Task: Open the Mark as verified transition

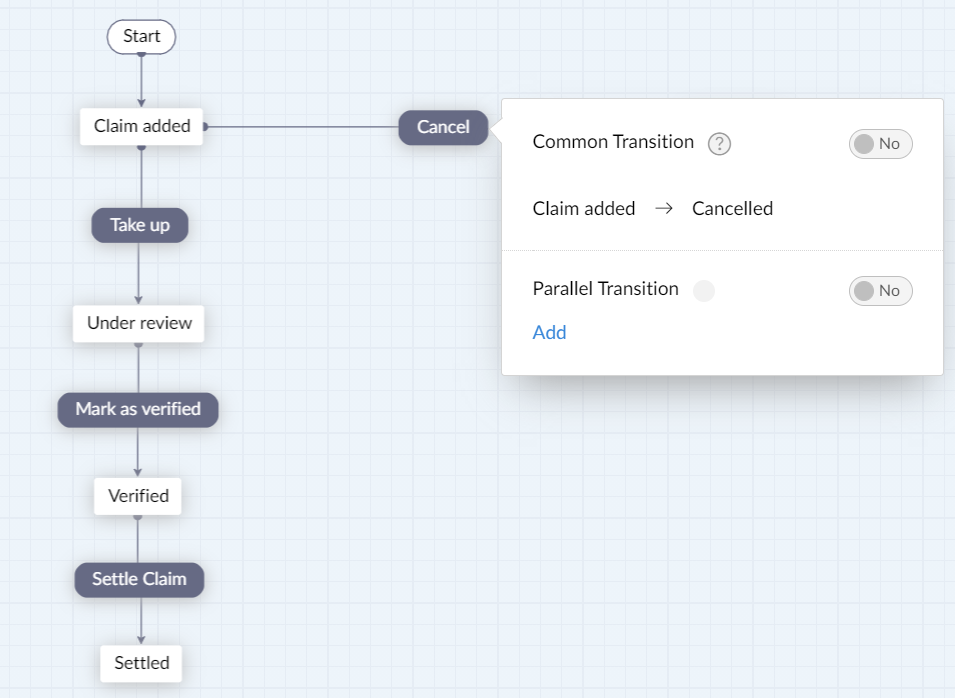Action: point(138,409)
